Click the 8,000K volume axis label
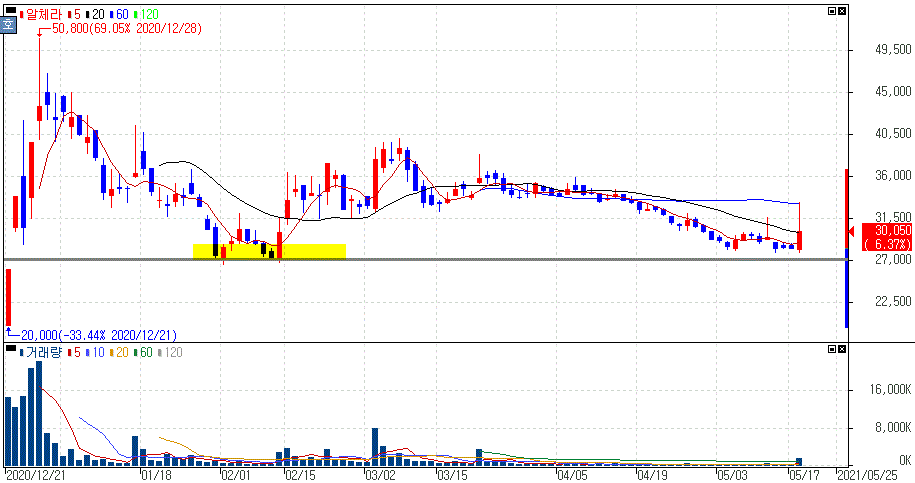 tap(893, 428)
